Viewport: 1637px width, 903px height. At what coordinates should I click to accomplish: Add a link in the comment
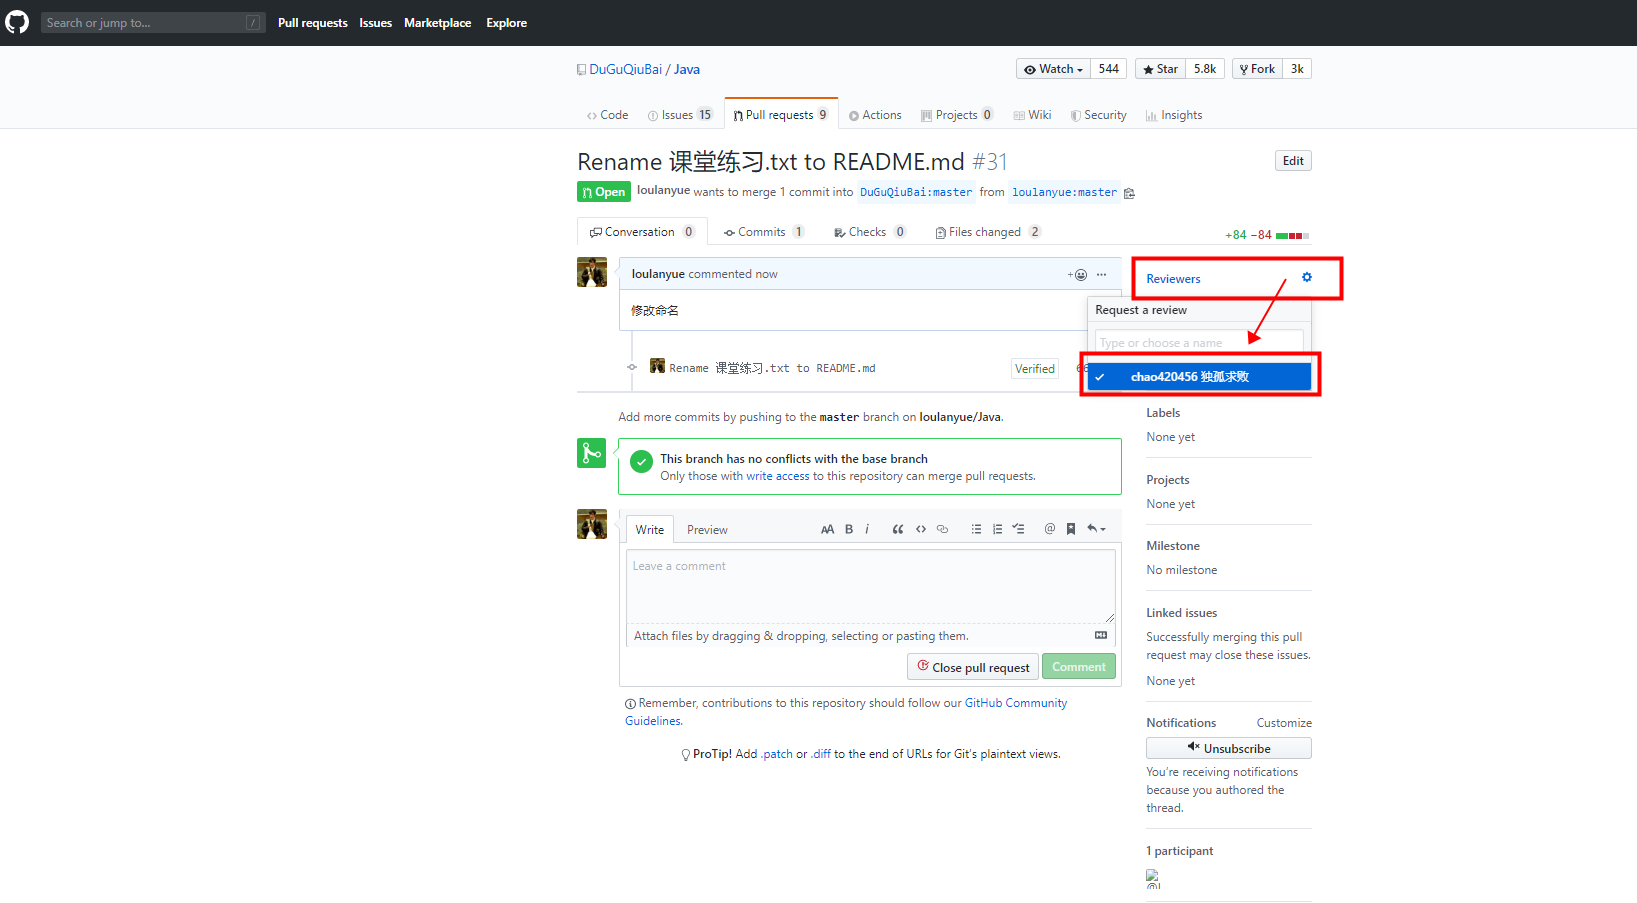coord(942,530)
